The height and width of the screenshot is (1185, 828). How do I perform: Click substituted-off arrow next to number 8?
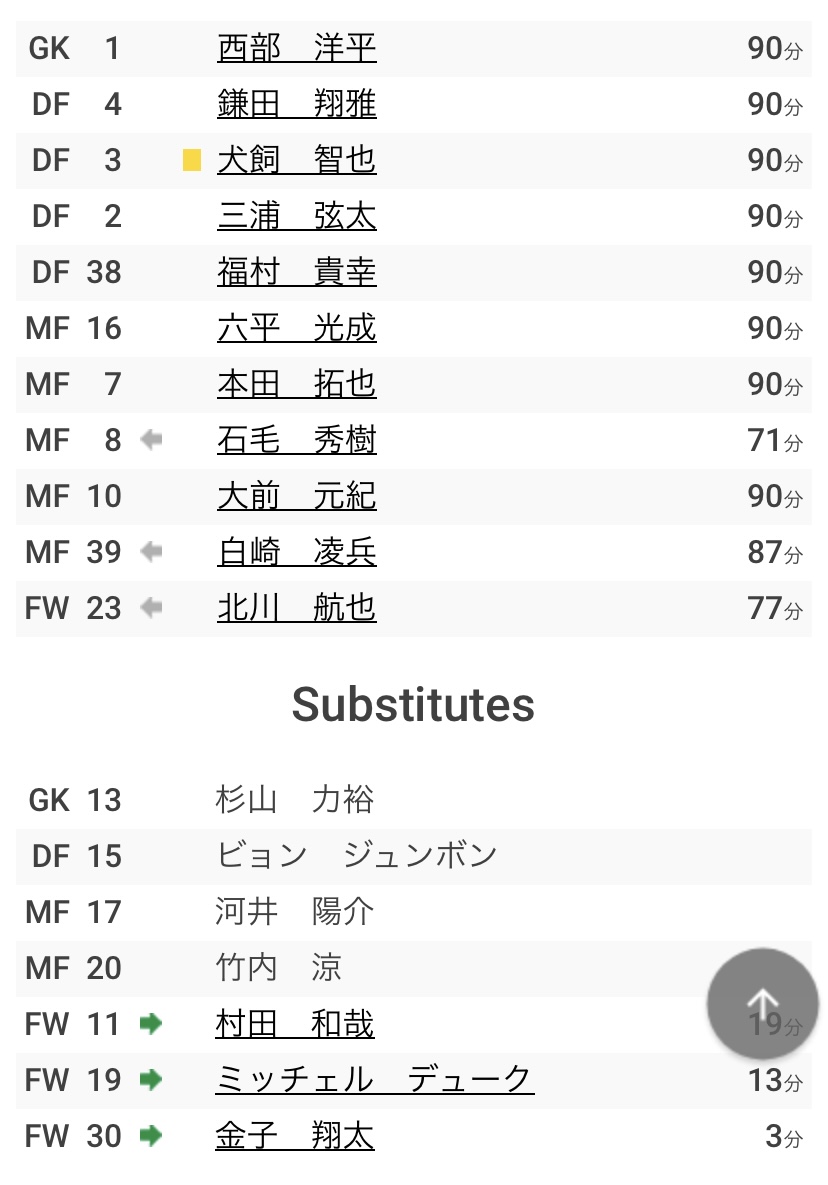click(151, 439)
